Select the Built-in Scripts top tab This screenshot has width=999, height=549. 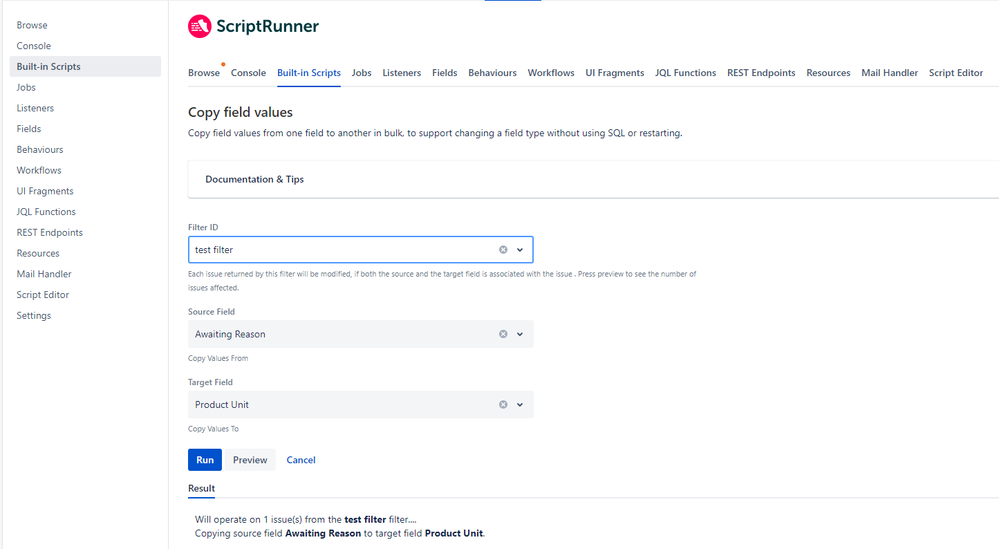(309, 73)
